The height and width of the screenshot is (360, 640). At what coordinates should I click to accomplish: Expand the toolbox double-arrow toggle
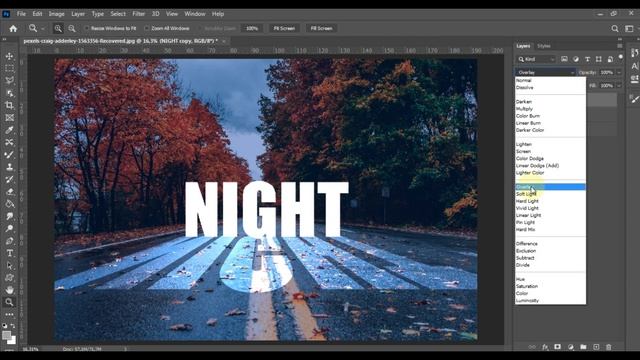4,40
